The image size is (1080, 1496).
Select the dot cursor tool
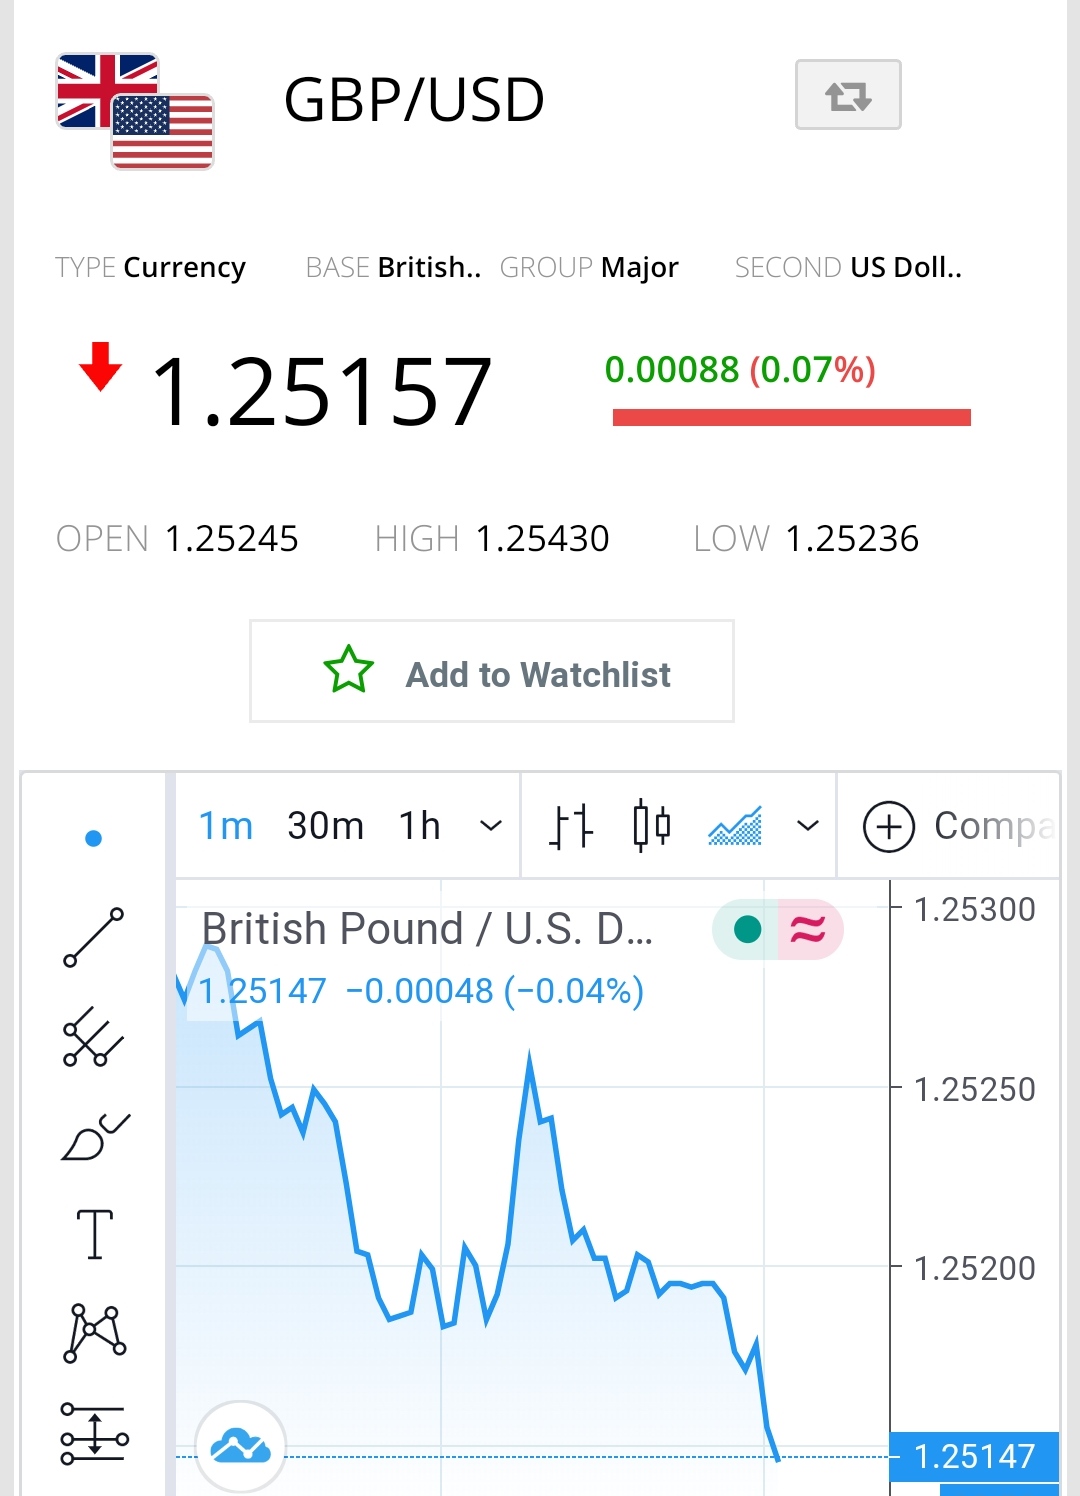click(x=94, y=838)
